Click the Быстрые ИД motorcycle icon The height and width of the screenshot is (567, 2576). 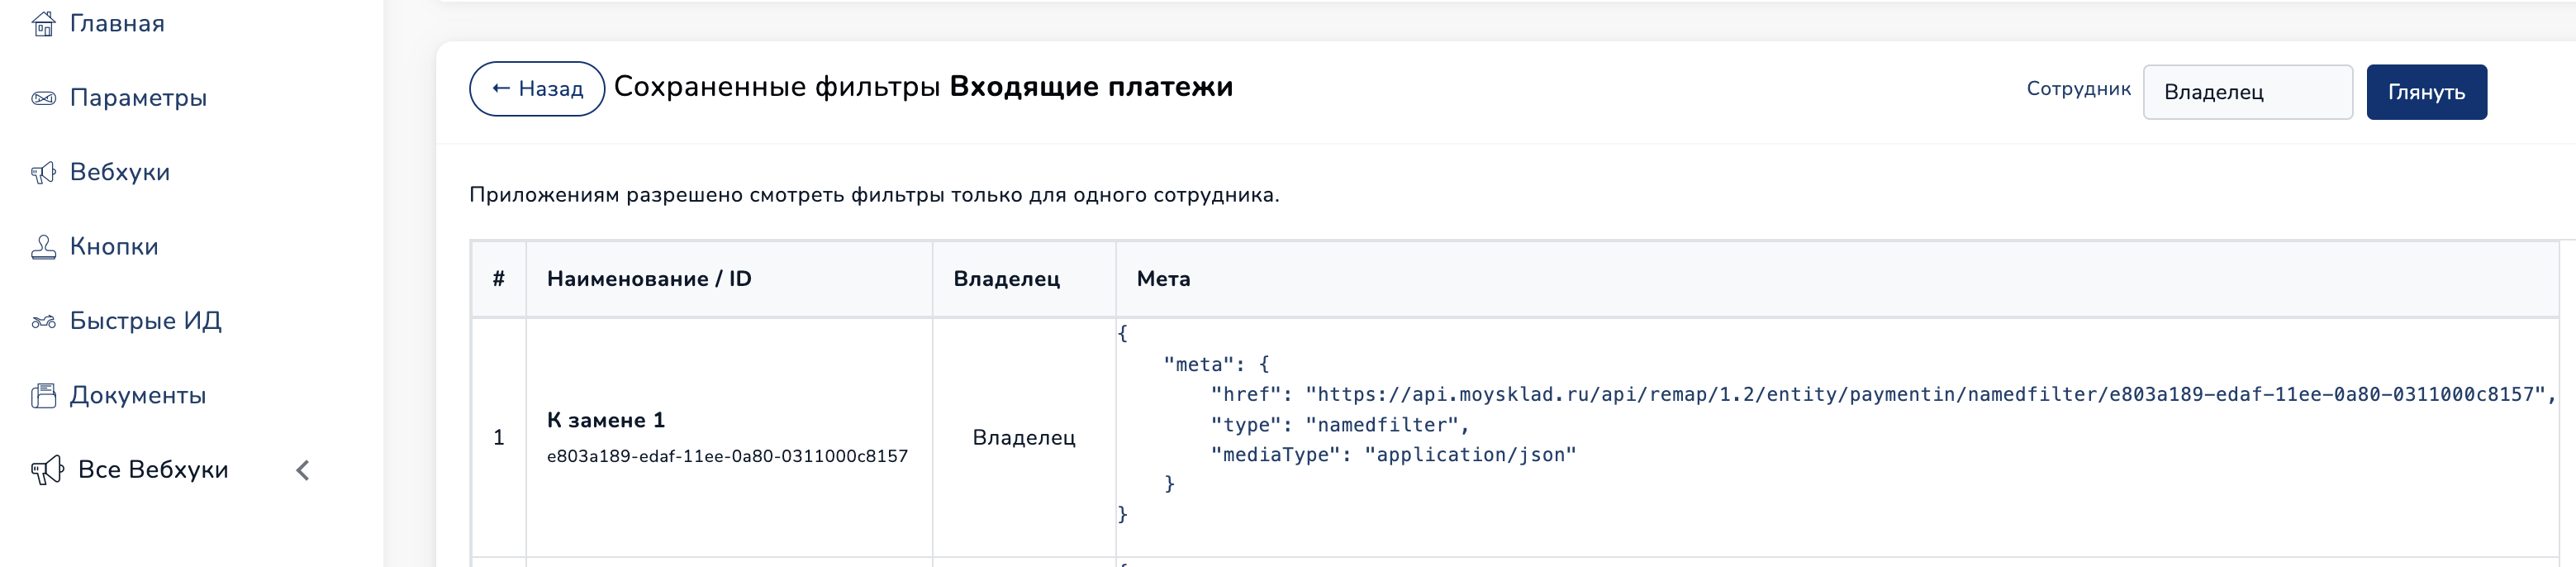pyautogui.click(x=43, y=322)
